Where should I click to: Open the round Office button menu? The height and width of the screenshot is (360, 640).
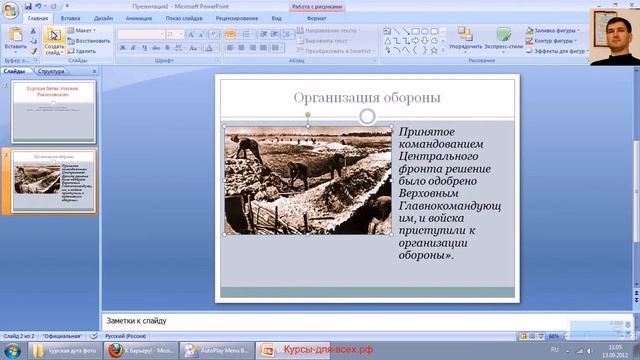point(10,11)
